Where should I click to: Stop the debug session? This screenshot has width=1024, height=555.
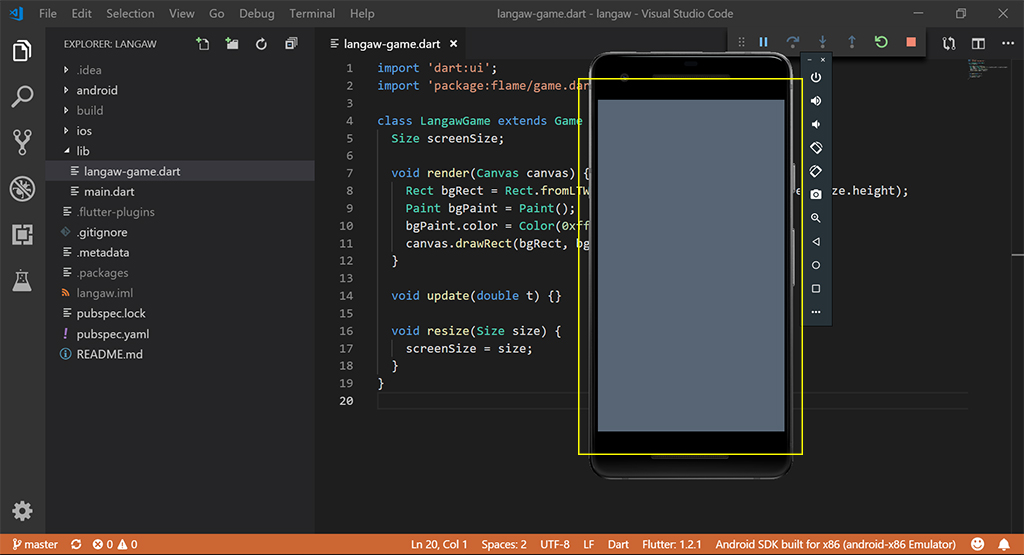coord(910,42)
